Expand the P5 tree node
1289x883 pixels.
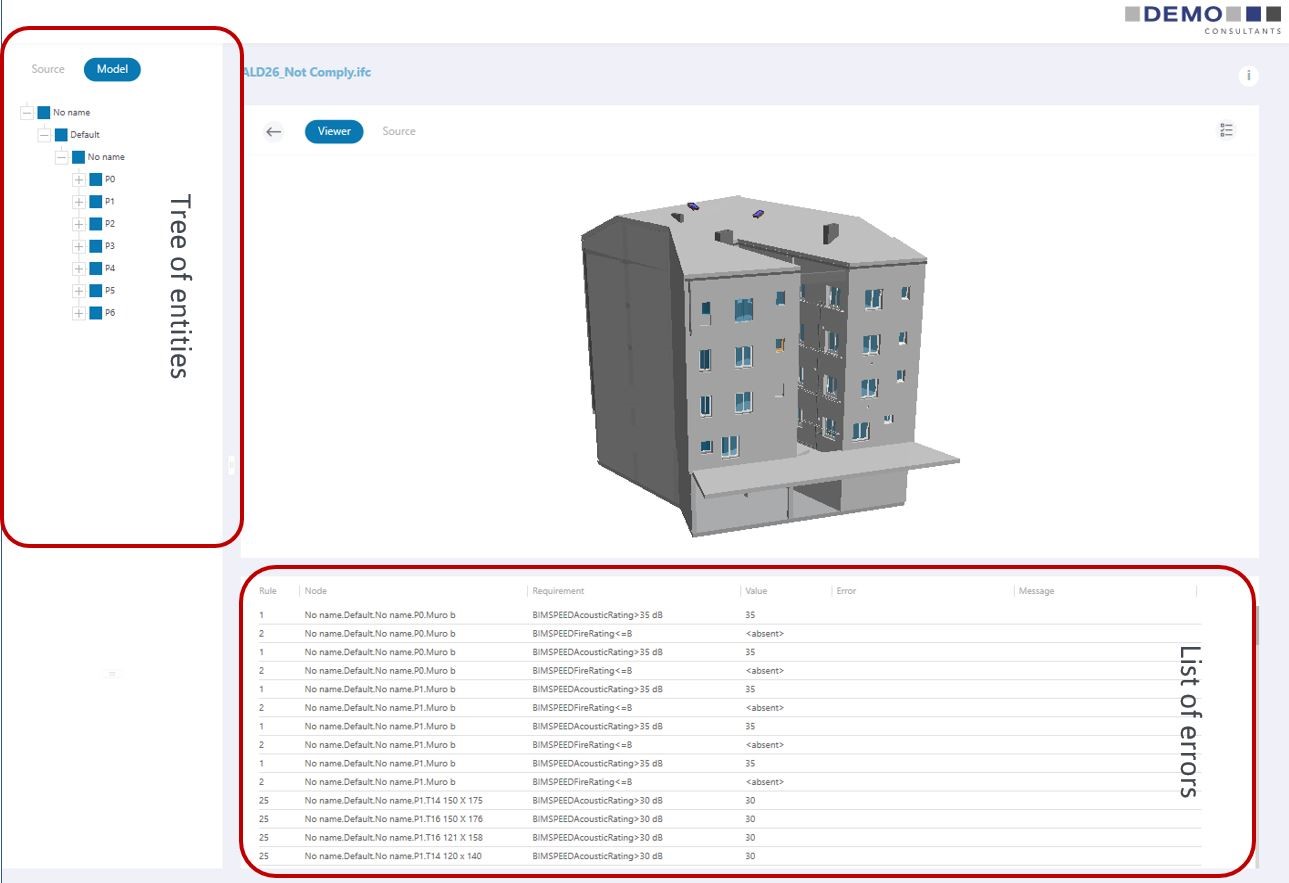click(79, 291)
